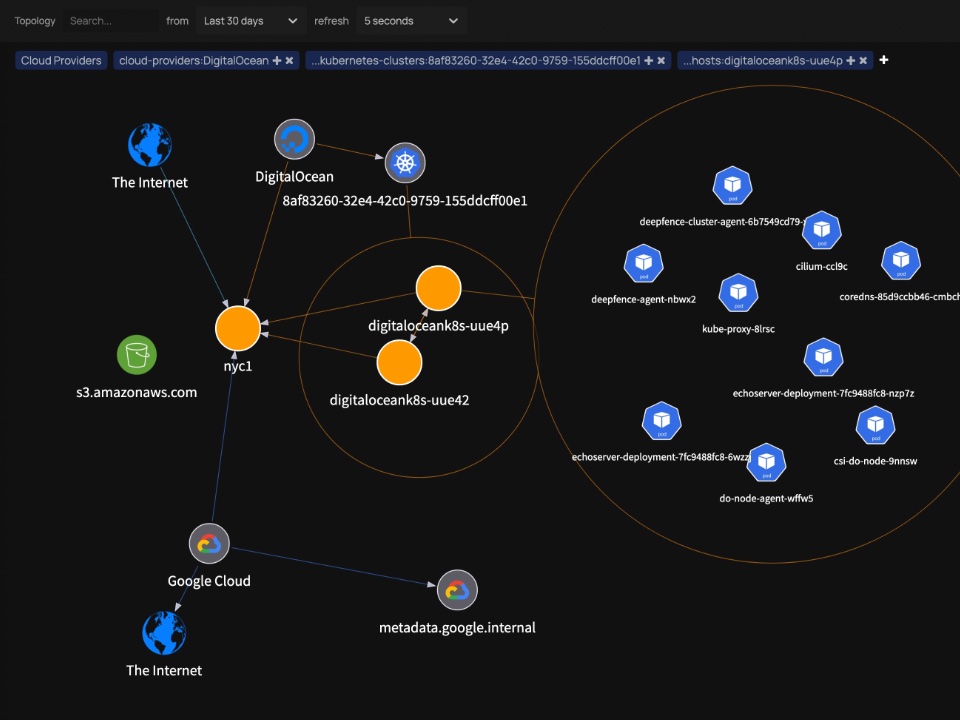
Task: Select the s3.amazonaws.com bucket icon
Action: click(x=137, y=354)
